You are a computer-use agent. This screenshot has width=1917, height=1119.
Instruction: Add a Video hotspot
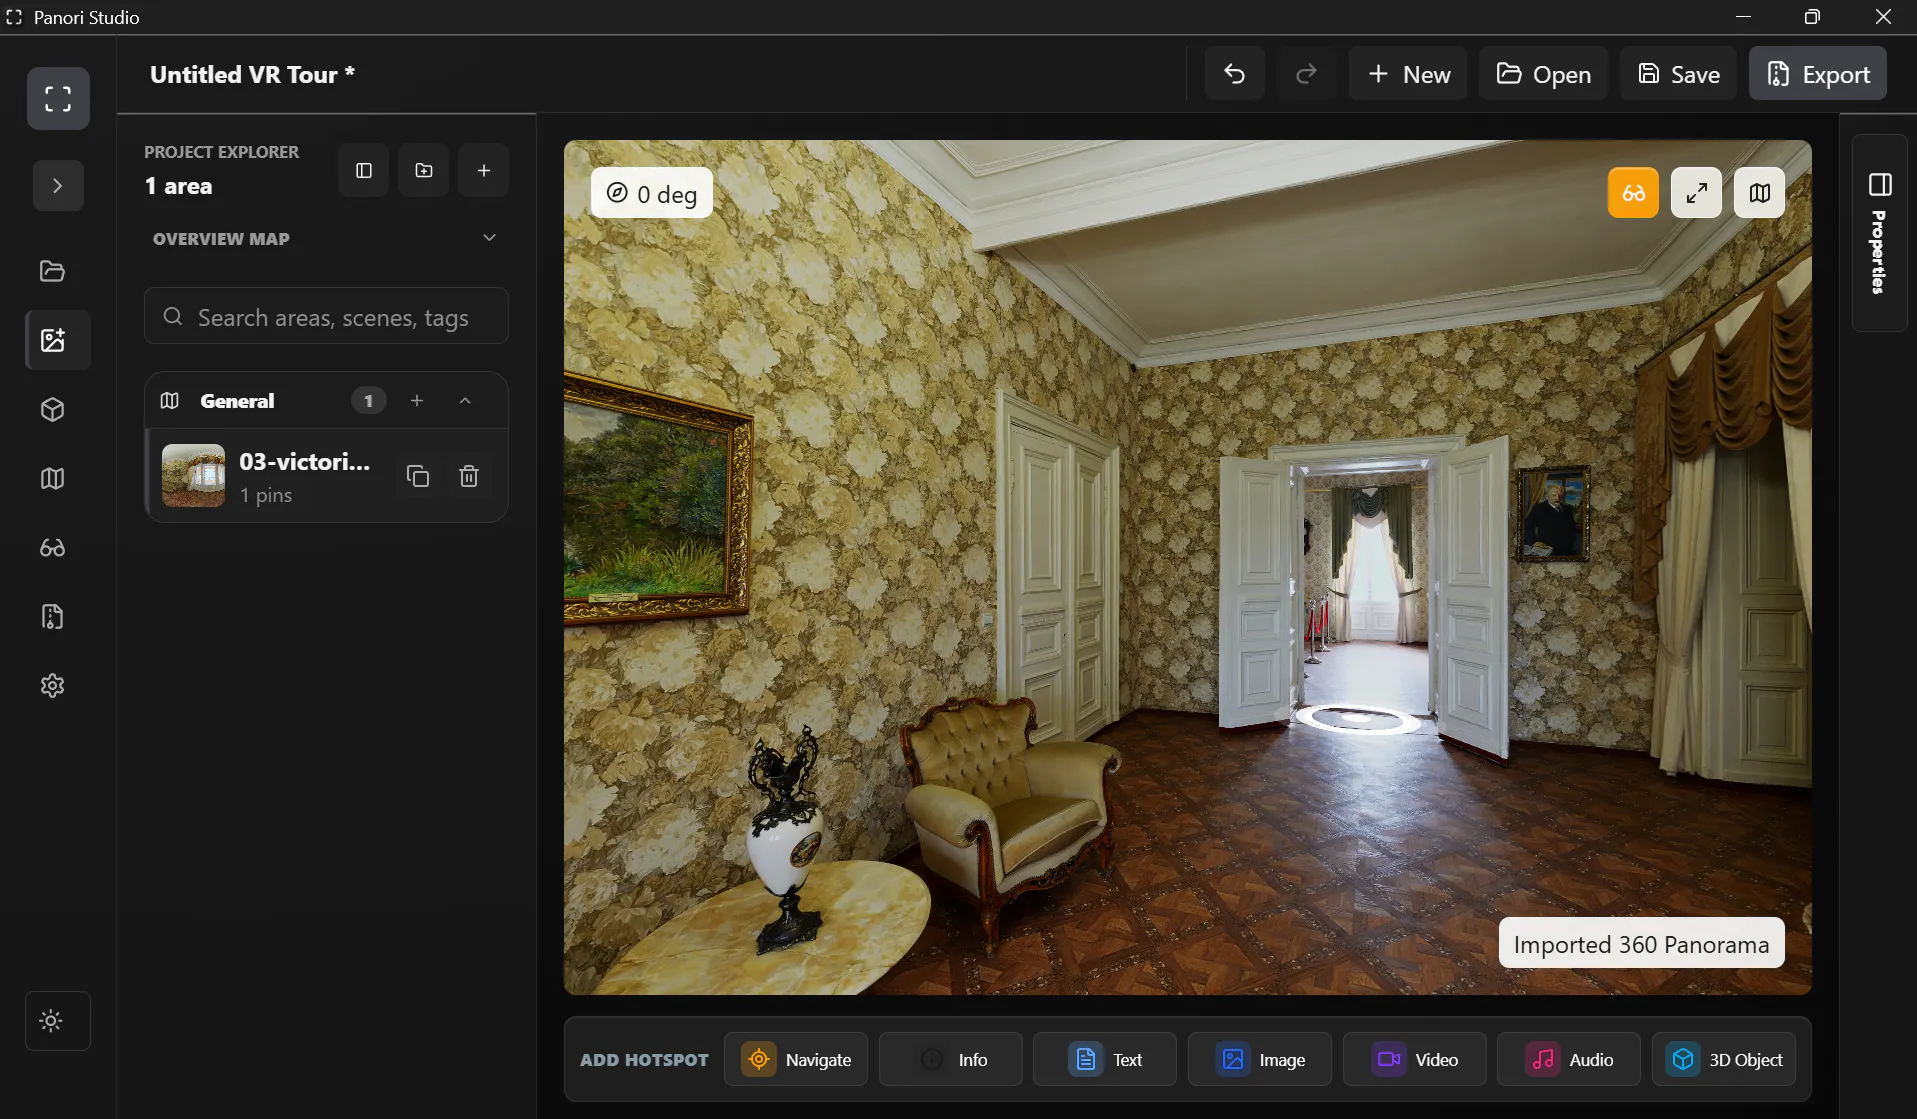pyautogui.click(x=1415, y=1059)
